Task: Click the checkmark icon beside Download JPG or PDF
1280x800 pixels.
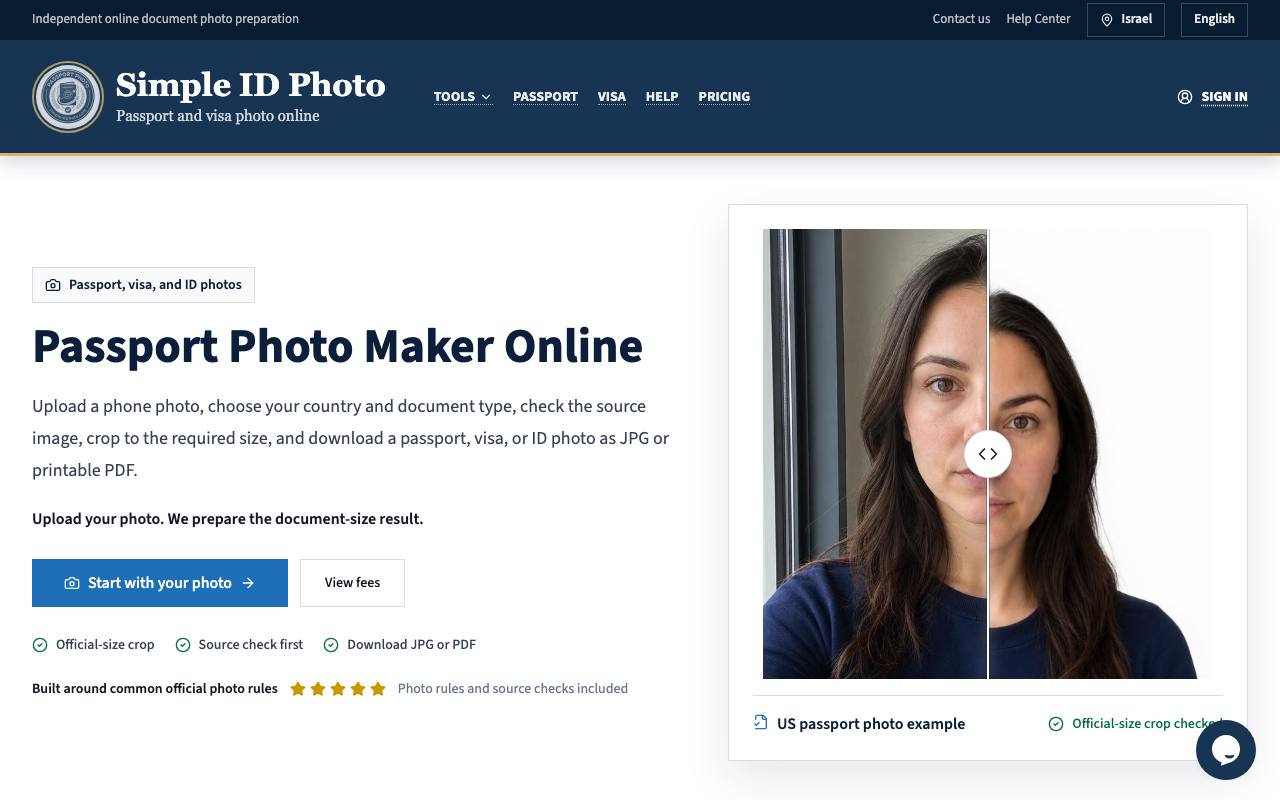Action: point(331,645)
